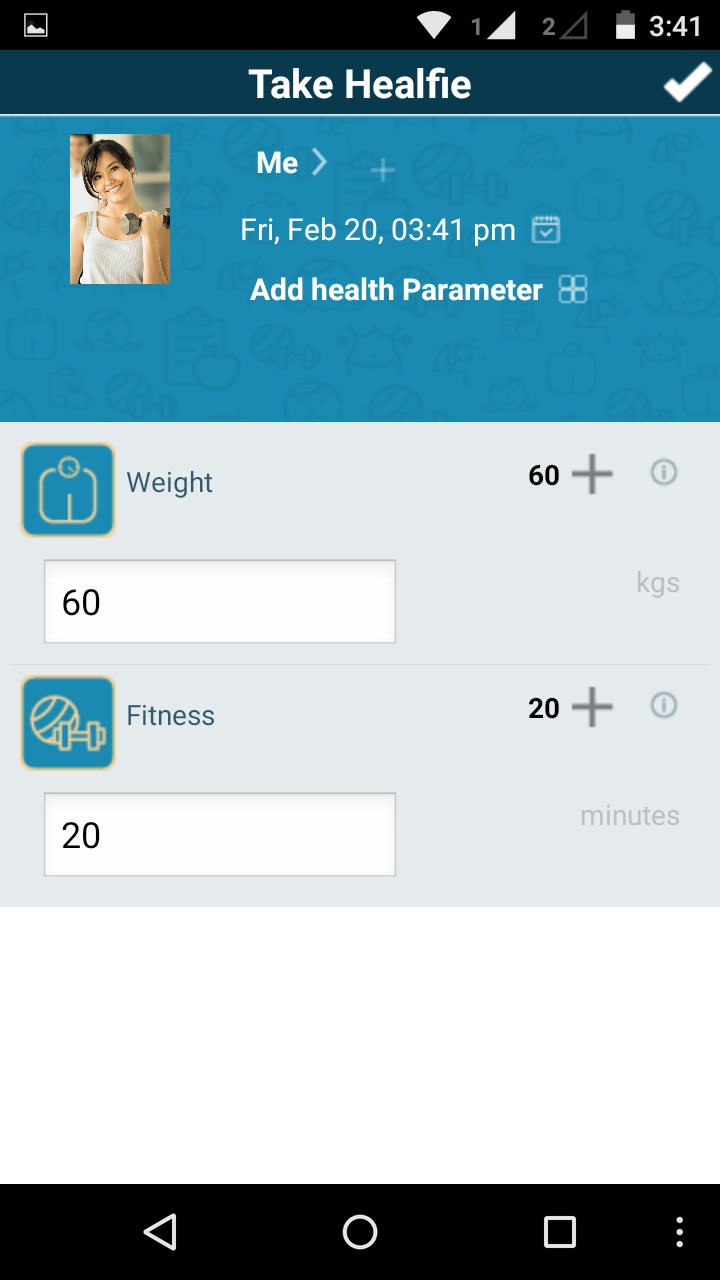
Task: Open the Weight info icon
Action: pos(663,473)
